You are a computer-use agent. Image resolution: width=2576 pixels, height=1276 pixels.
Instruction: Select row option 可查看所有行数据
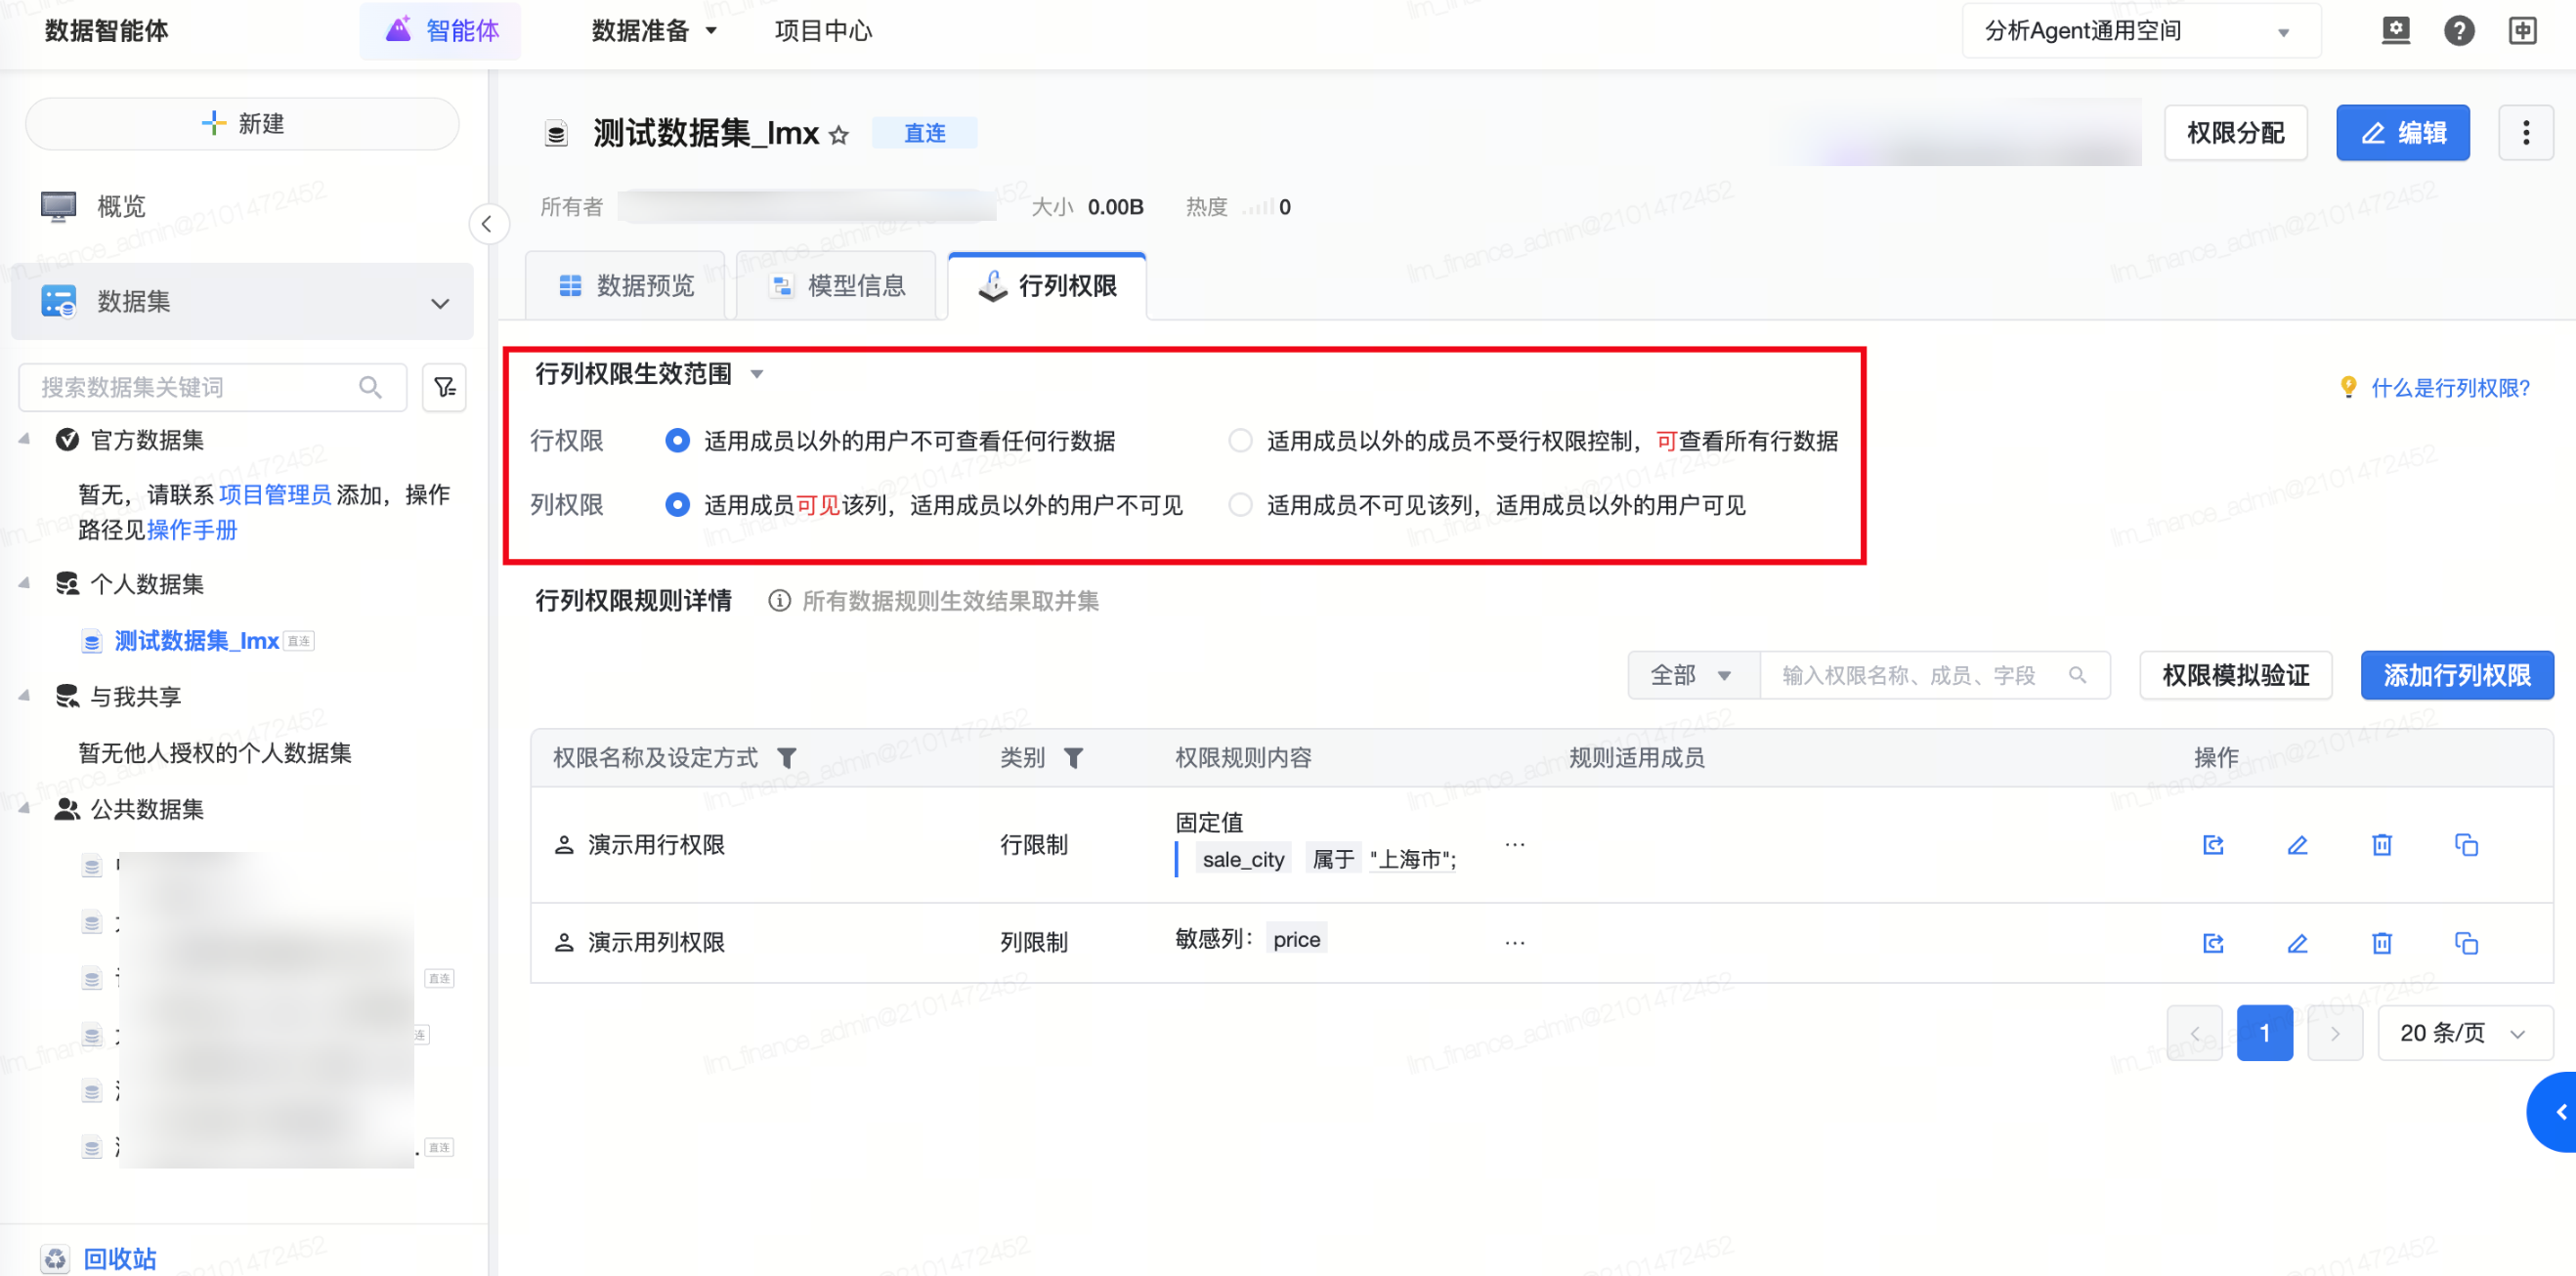tap(1240, 441)
